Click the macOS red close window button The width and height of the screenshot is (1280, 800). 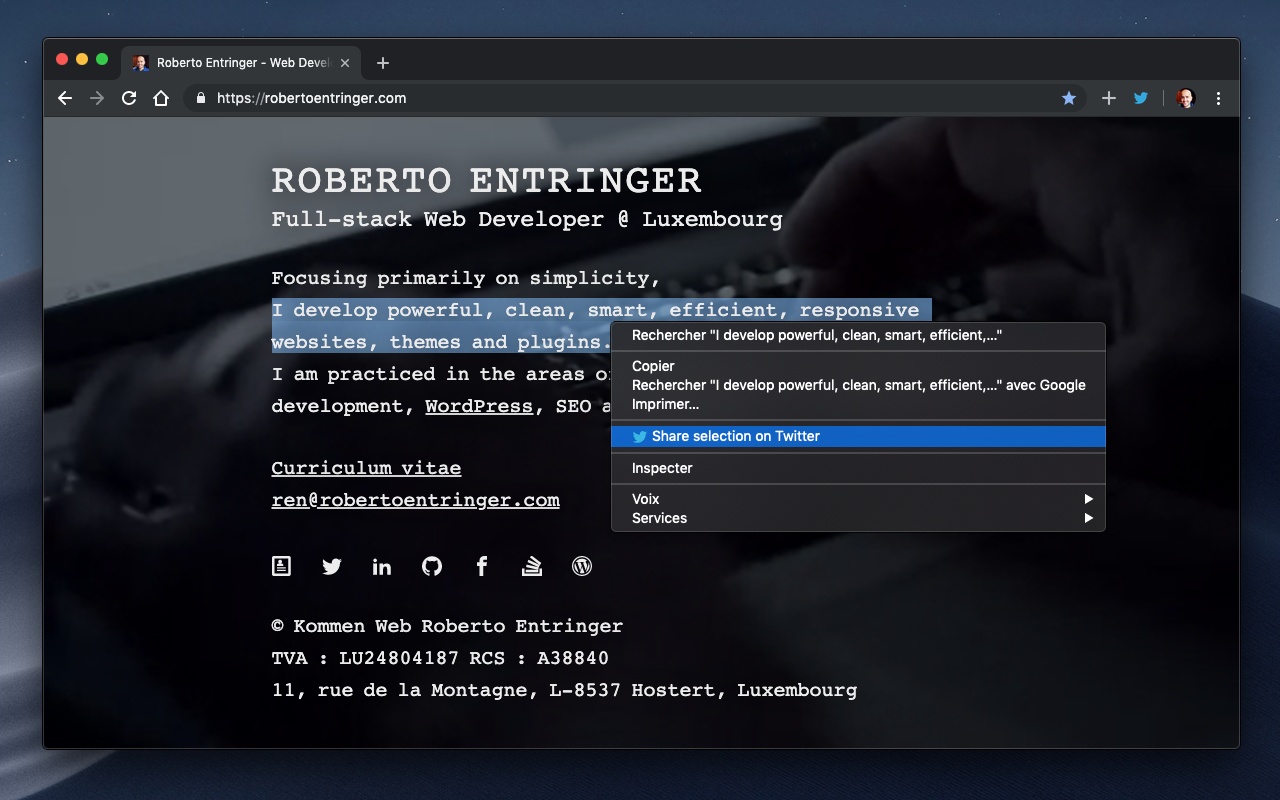tap(62, 60)
